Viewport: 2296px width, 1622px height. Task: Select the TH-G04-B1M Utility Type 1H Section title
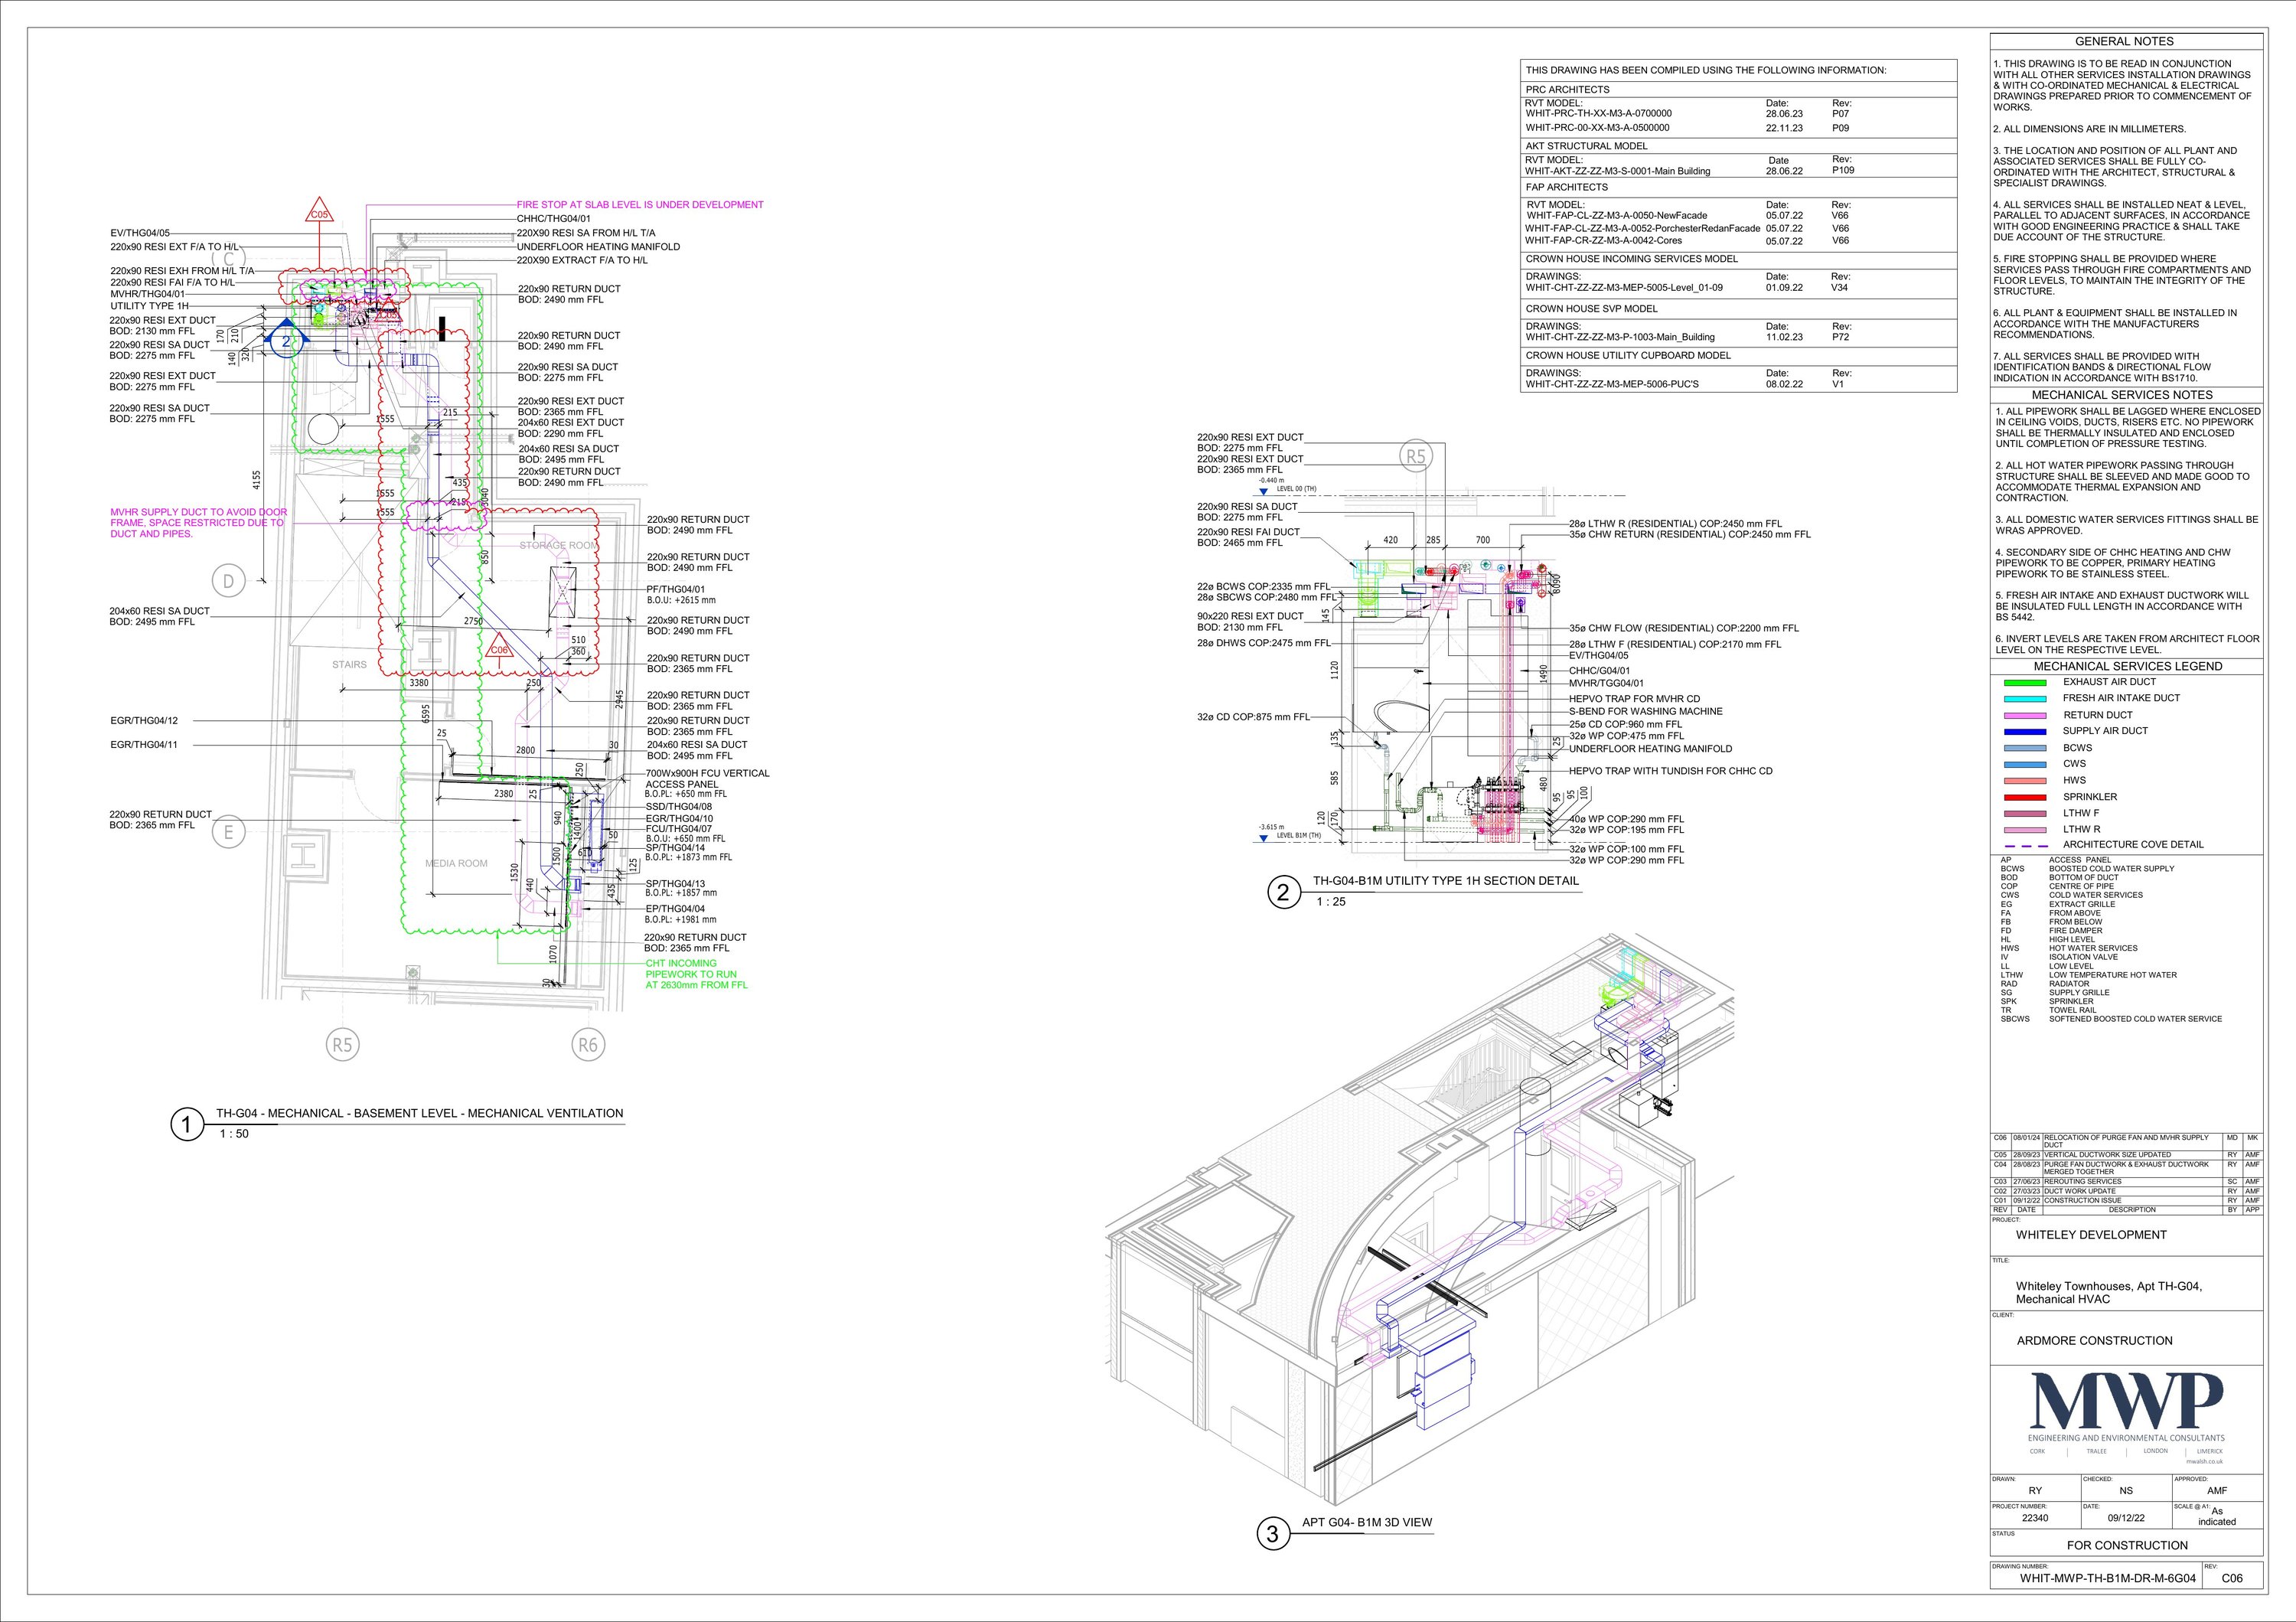click(1445, 881)
